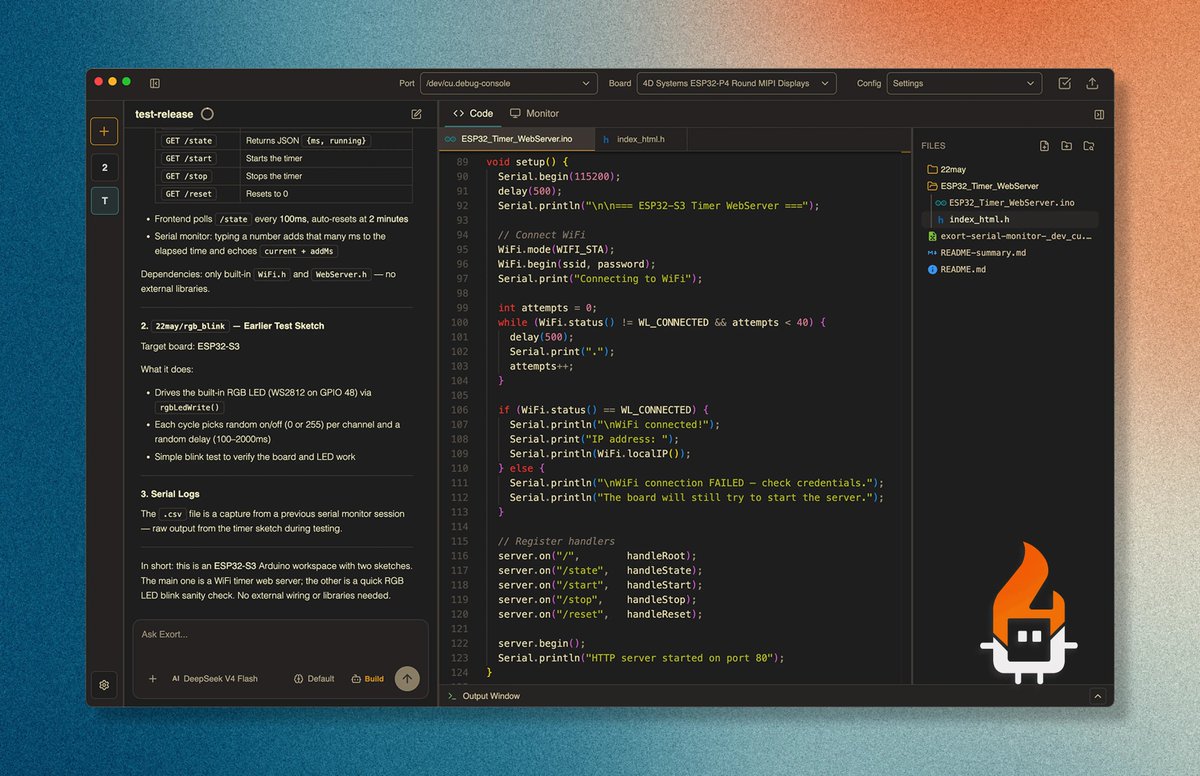Click code line 89 void setup()
The height and width of the screenshot is (776, 1200).
(527, 161)
